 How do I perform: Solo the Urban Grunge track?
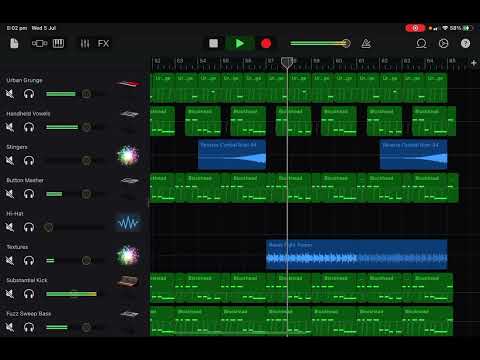coord(29,94)
